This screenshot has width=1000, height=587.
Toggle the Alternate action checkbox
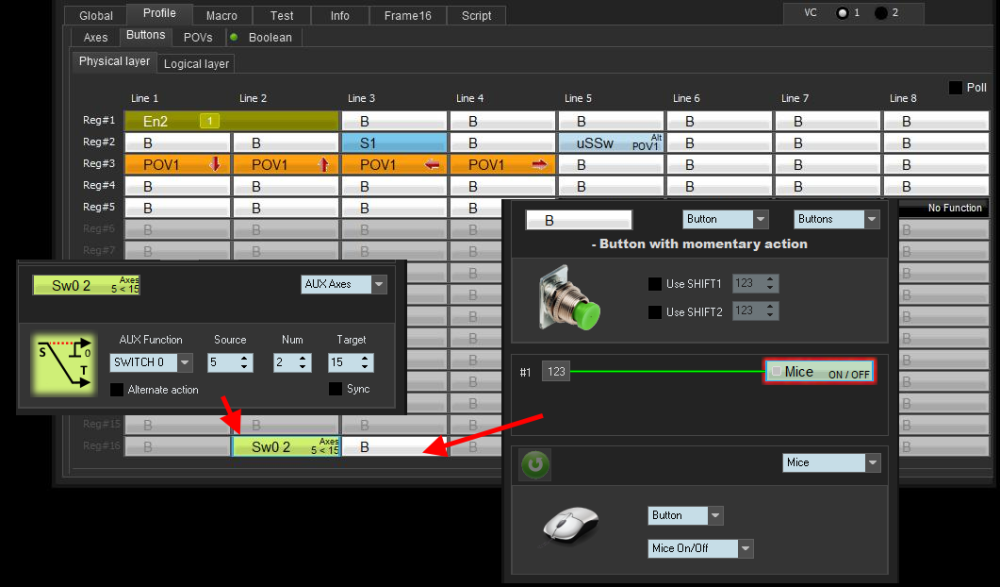117,390
